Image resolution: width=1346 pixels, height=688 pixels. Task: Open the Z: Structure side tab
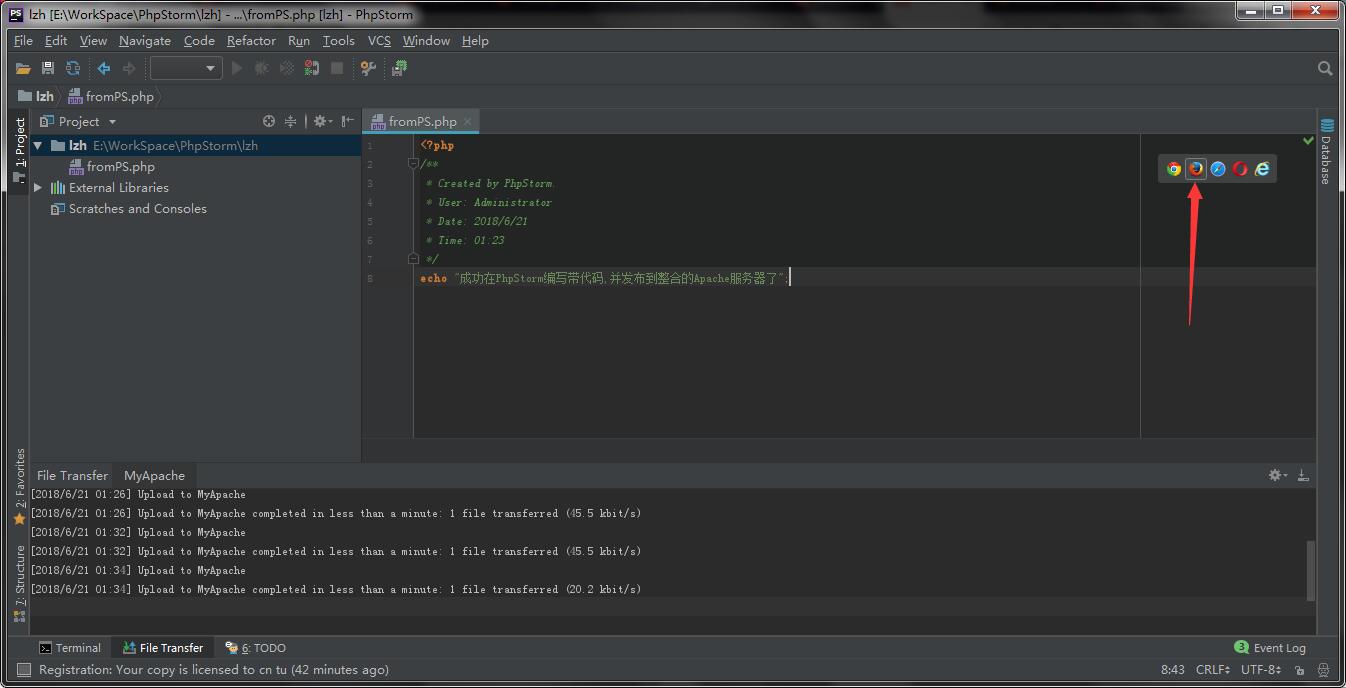(19, 583)
